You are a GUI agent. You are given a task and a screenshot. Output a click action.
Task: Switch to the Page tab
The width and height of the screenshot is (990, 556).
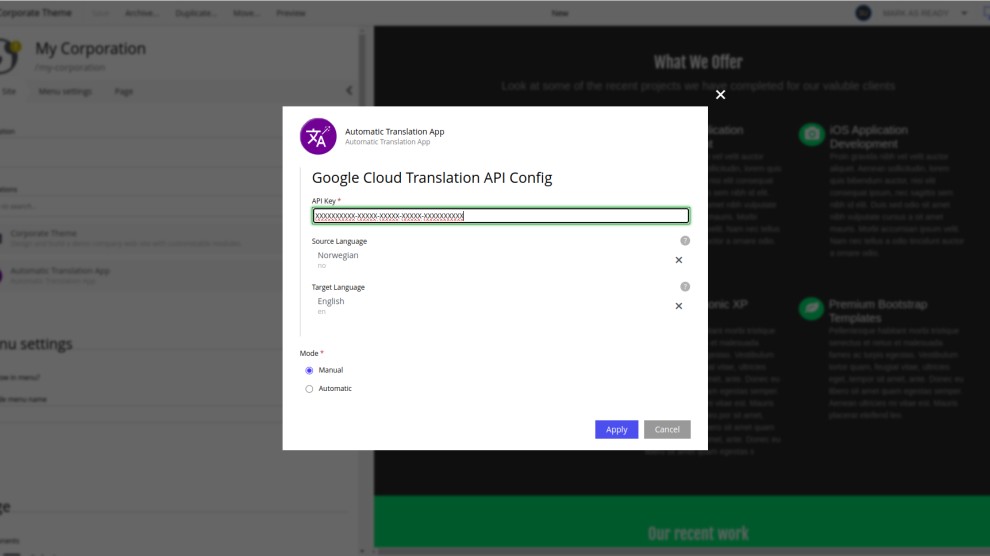point(124,92)
